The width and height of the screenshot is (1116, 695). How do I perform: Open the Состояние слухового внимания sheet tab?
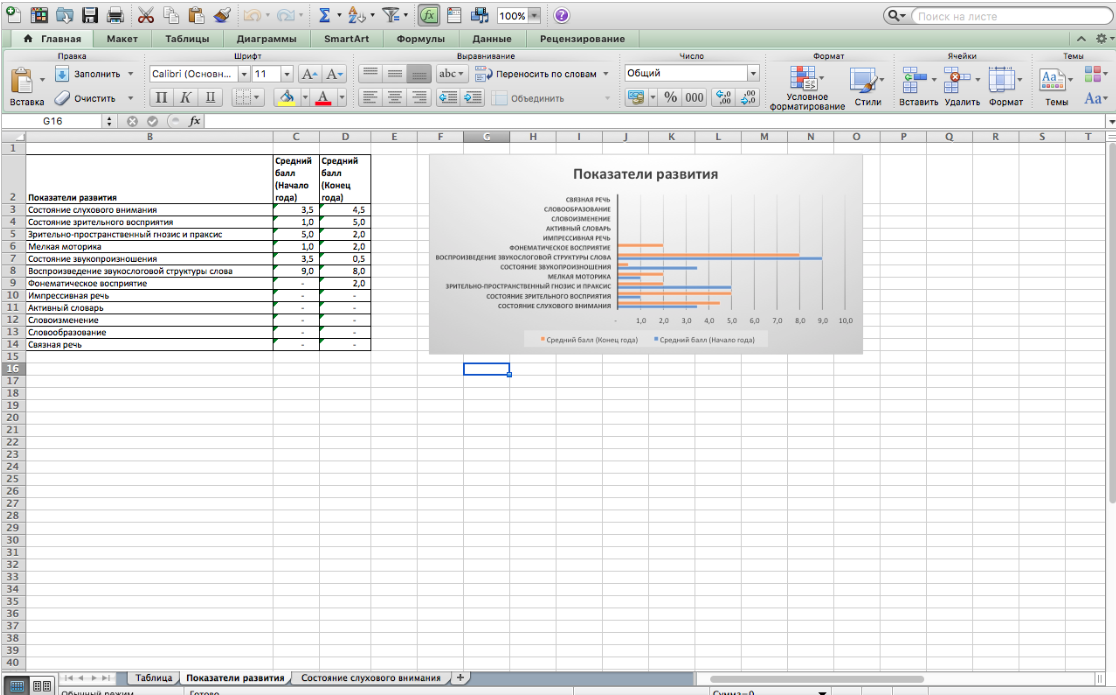pos(370,678)
